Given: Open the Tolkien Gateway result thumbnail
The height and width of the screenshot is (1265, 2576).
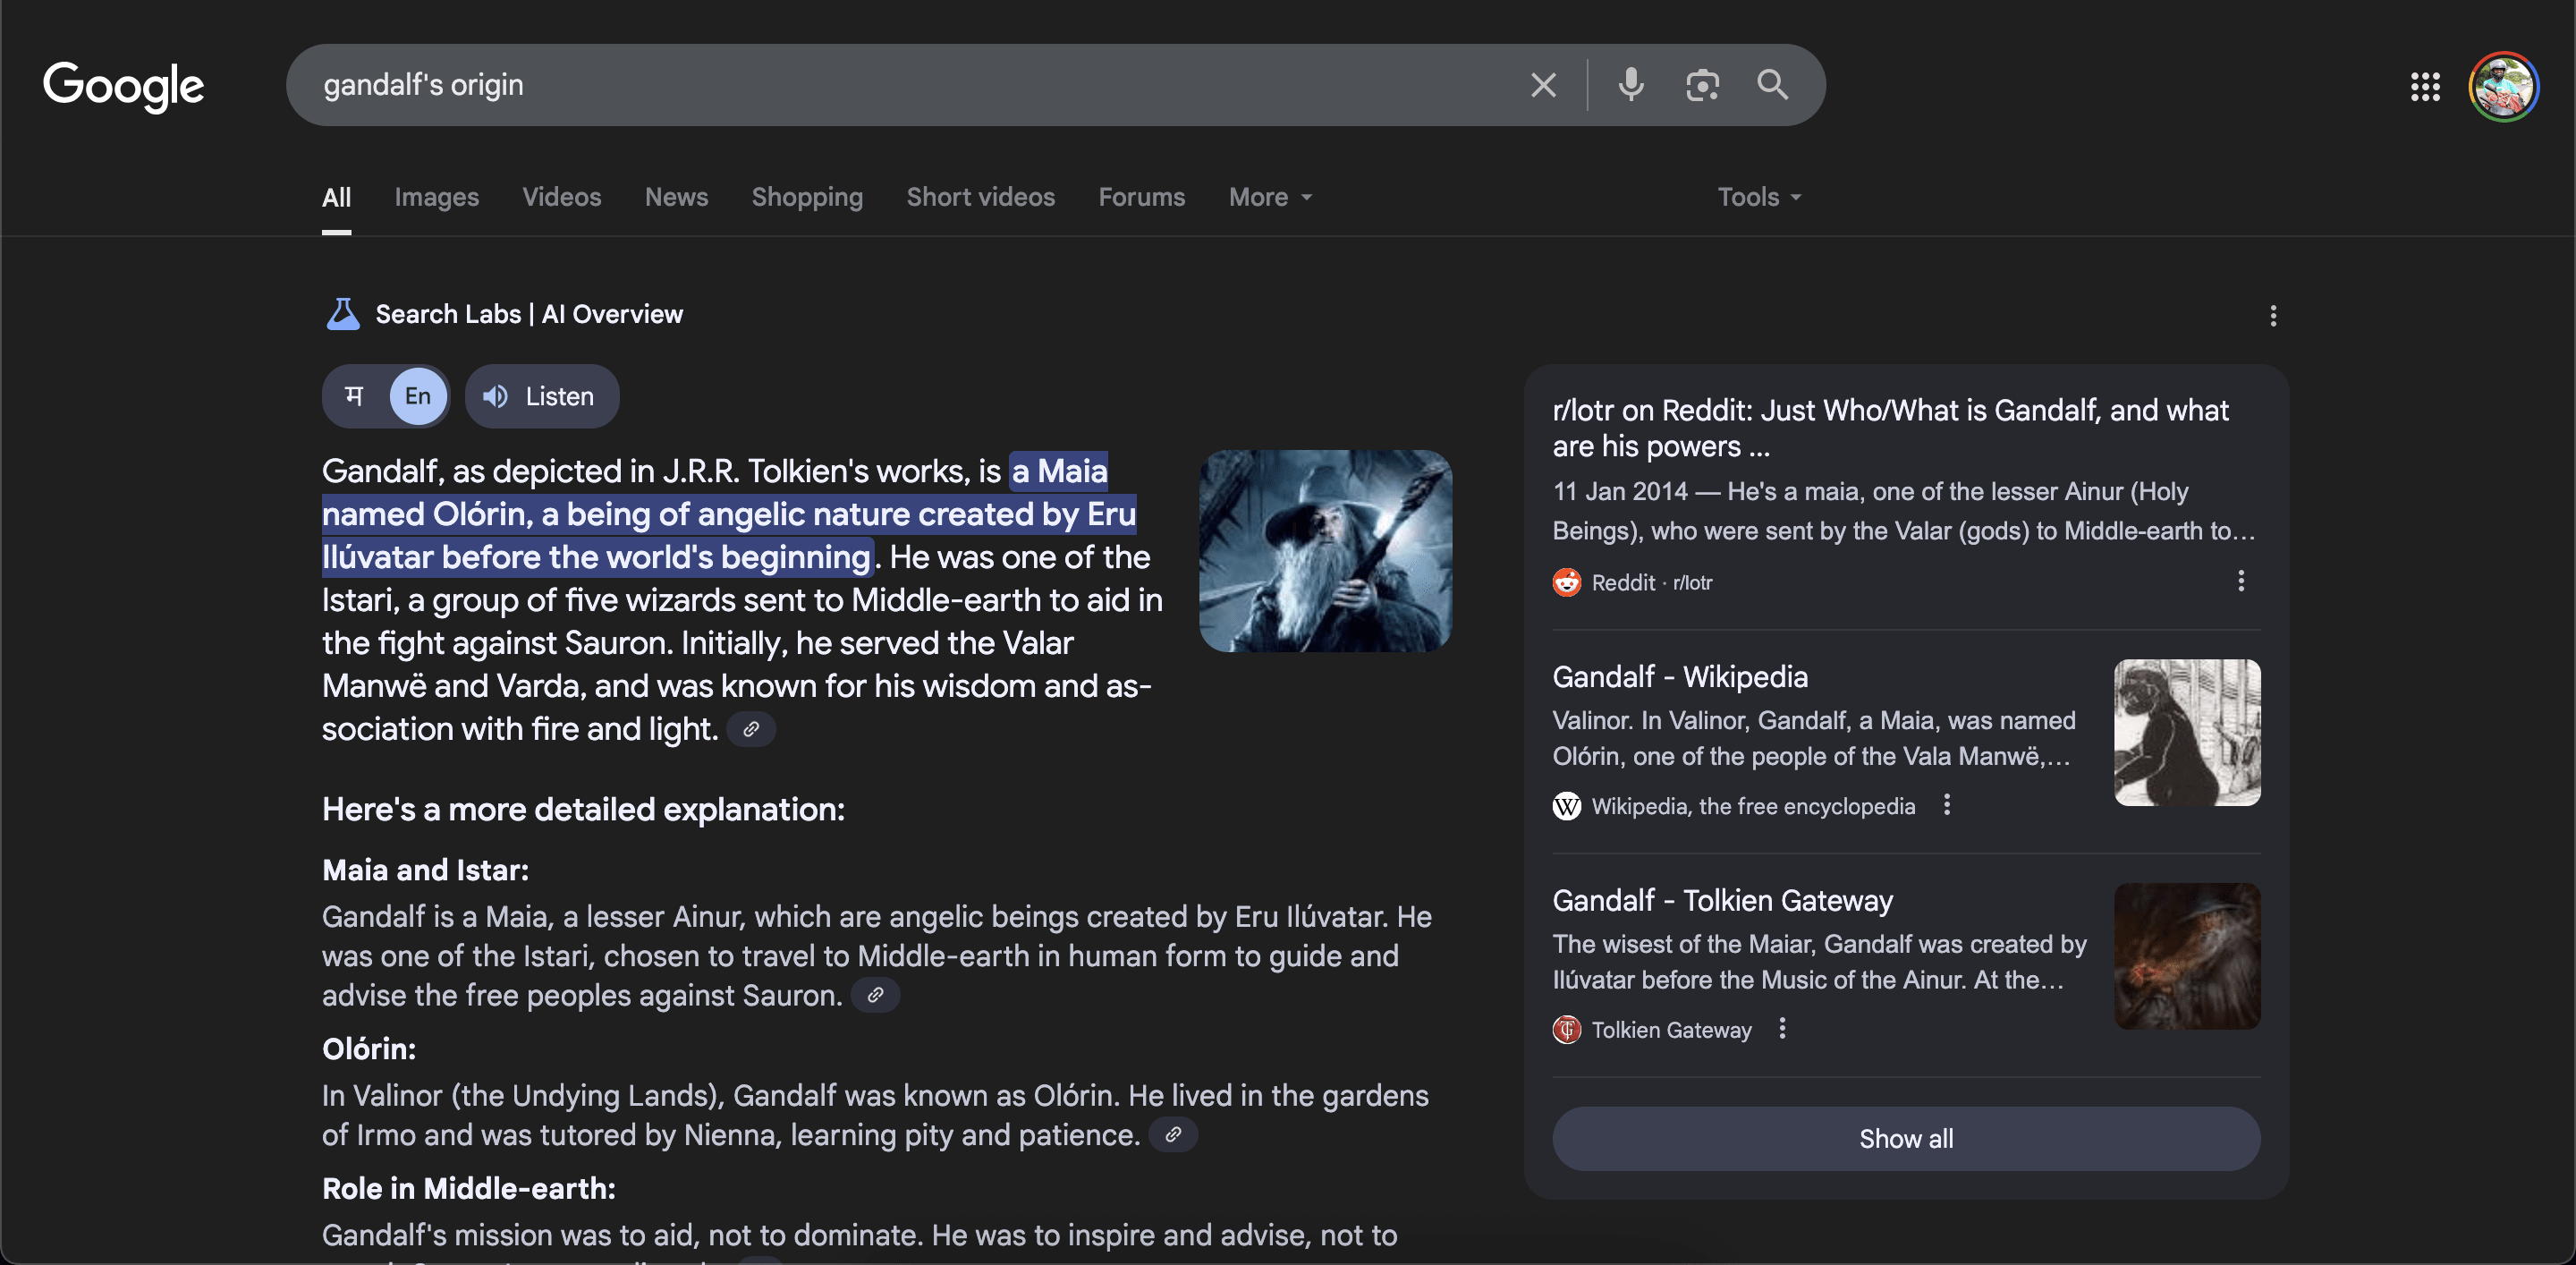Looking at the screenshot, I should 2187,956.
